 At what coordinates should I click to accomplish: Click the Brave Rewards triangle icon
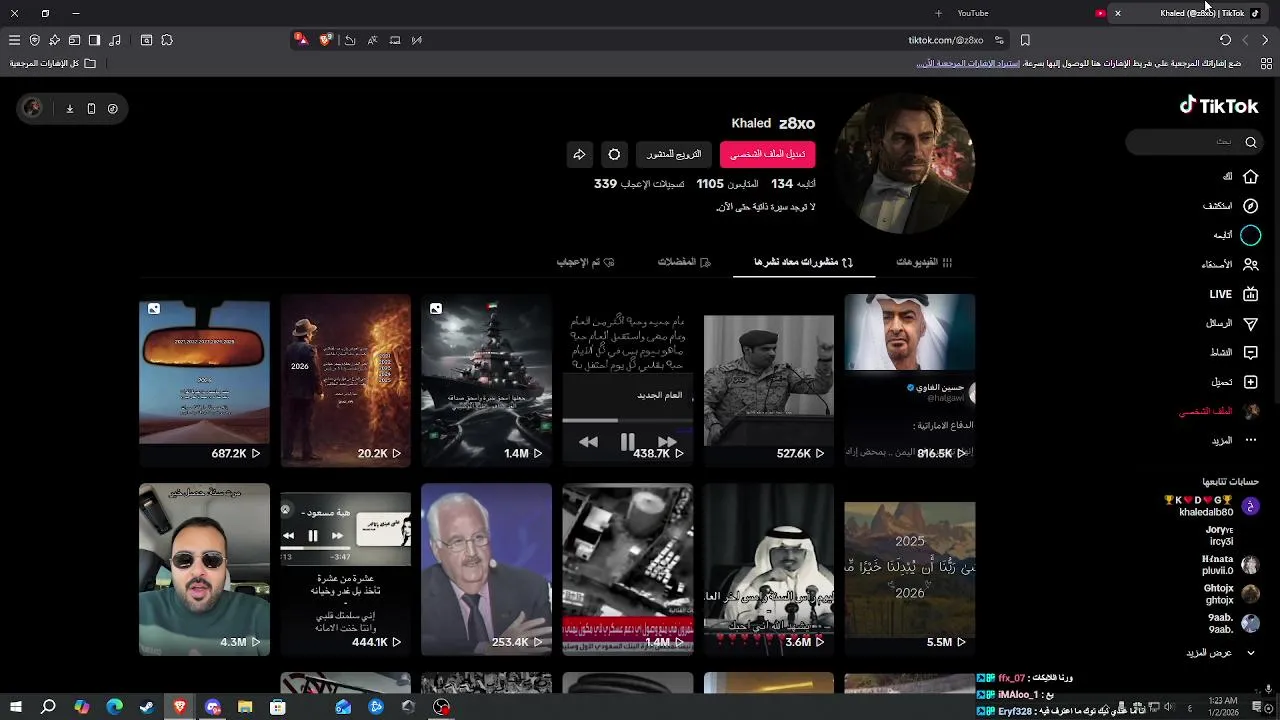point(301,40)
